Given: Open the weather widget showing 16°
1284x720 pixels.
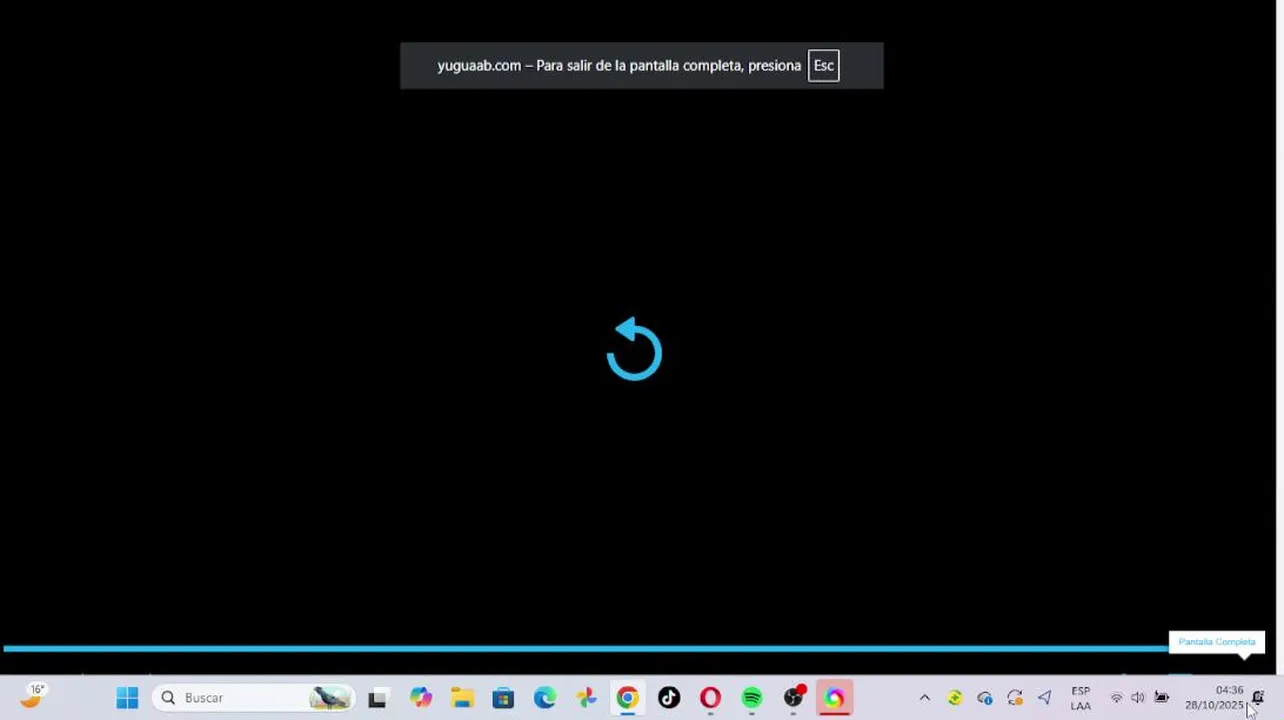Looking at the screenshot, I should click(33, 696).
